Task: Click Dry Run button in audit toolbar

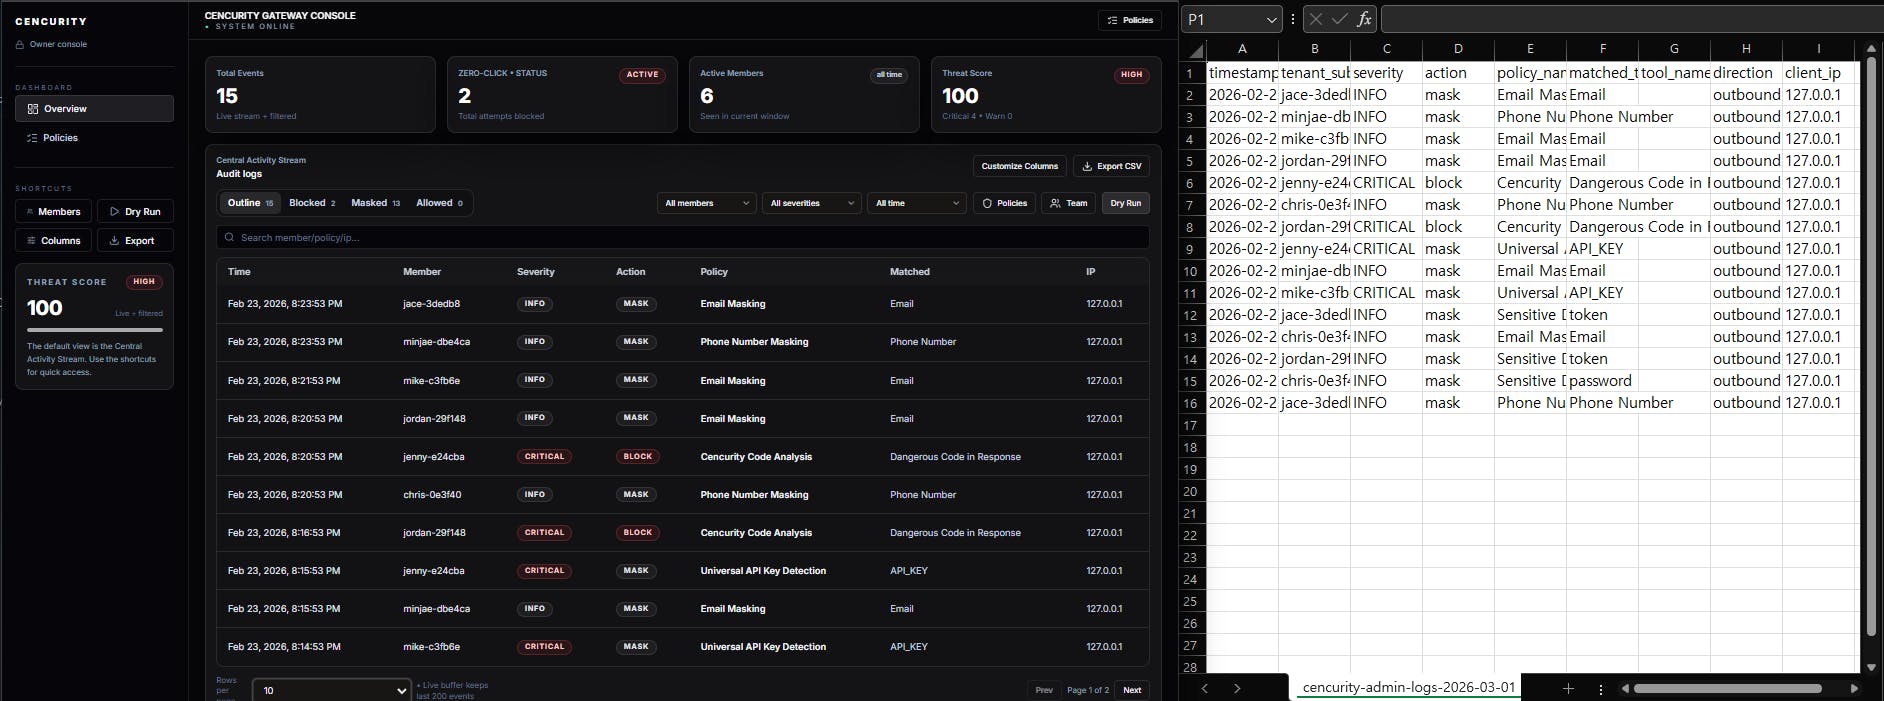Action: 1126,203
